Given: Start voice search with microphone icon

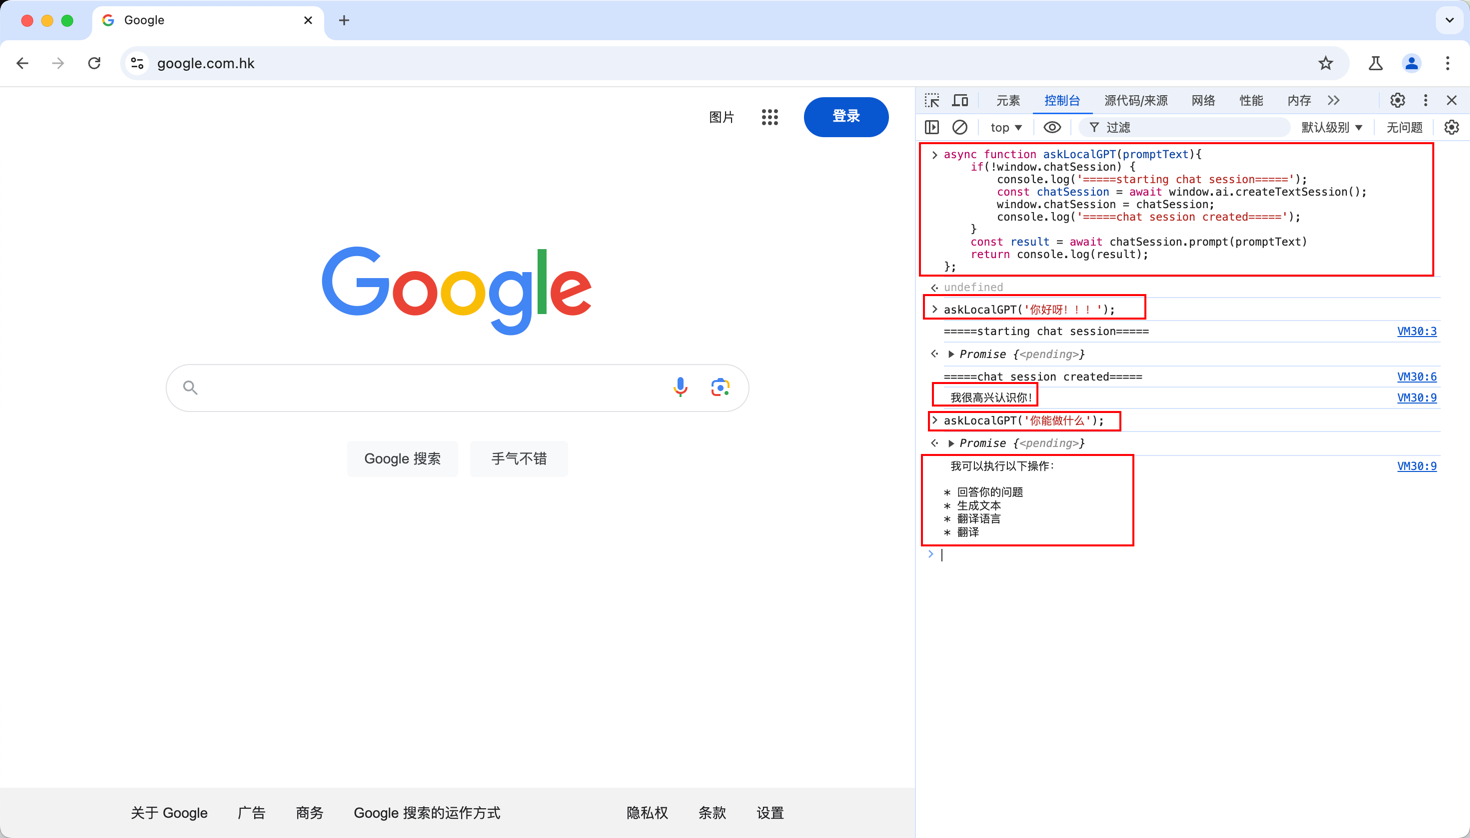Looking at the screenshot, I should click(x=680, y=388).
